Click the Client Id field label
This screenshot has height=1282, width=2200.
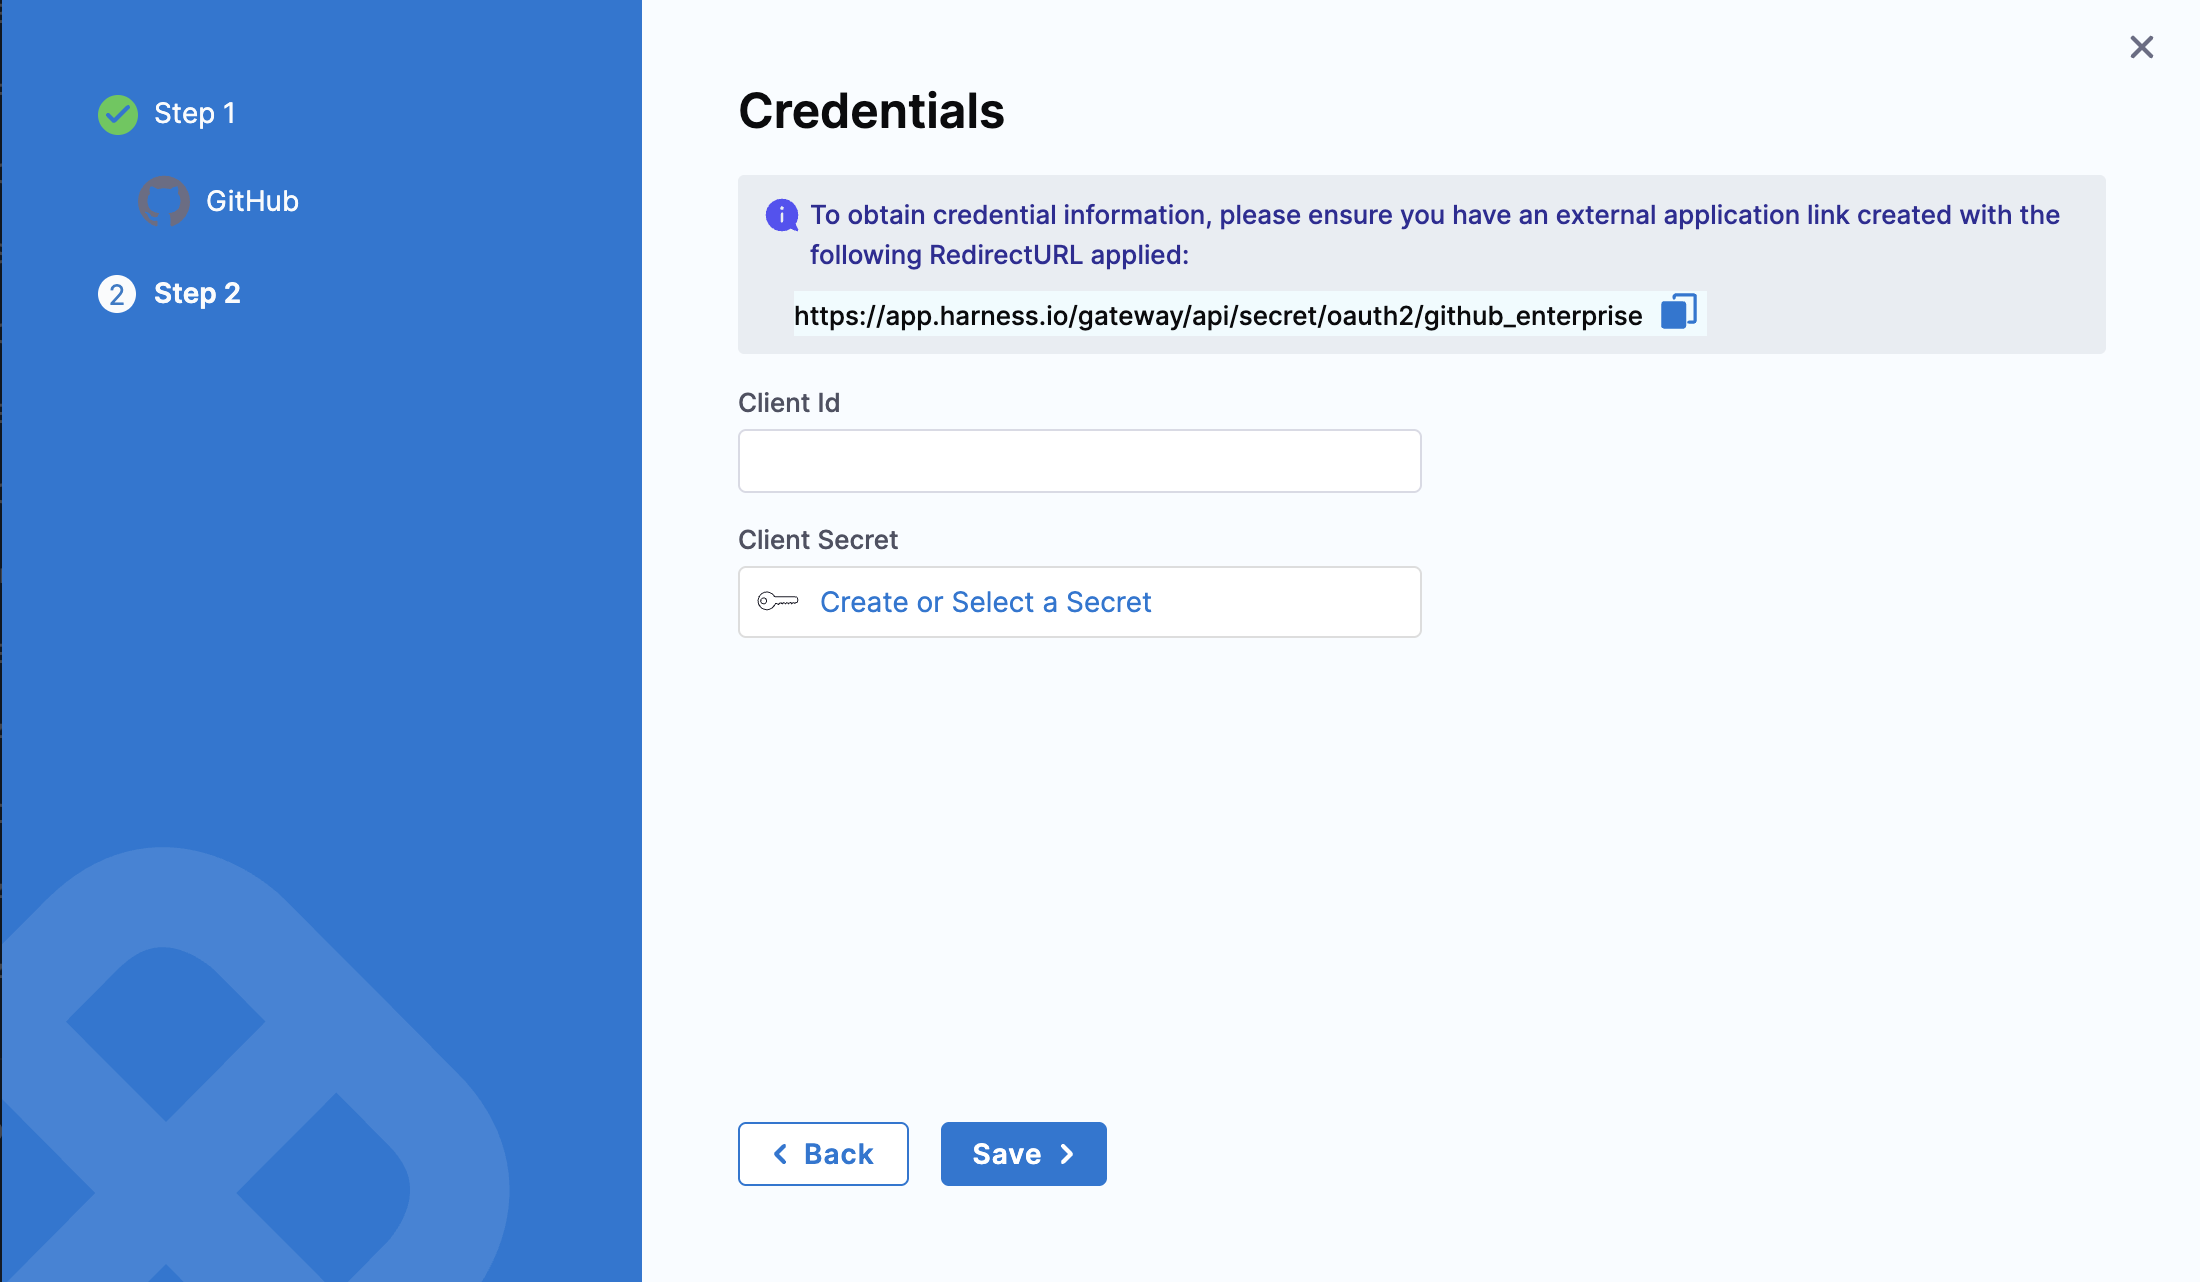(788, 403)
